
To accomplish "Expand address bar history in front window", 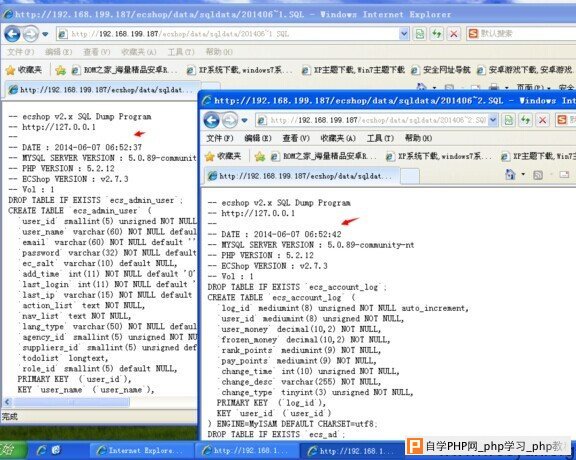I will (493, 120).
